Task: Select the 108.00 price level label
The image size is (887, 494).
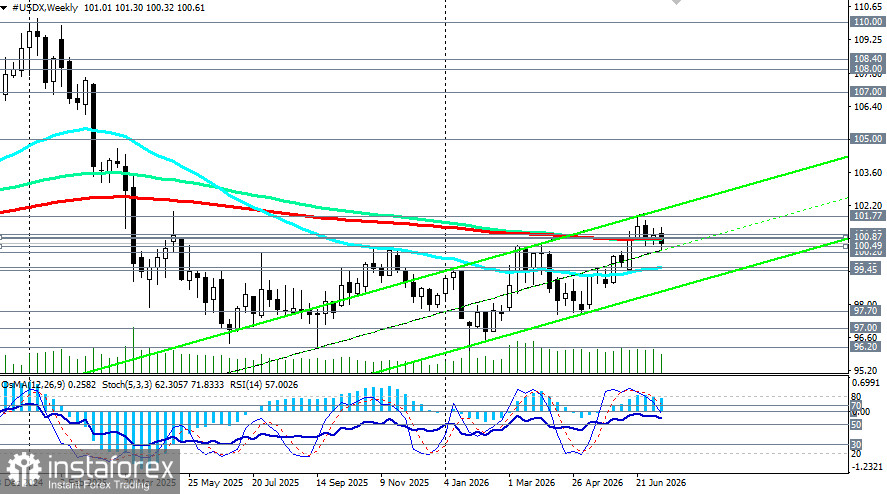Action: (x=867, y=69)
